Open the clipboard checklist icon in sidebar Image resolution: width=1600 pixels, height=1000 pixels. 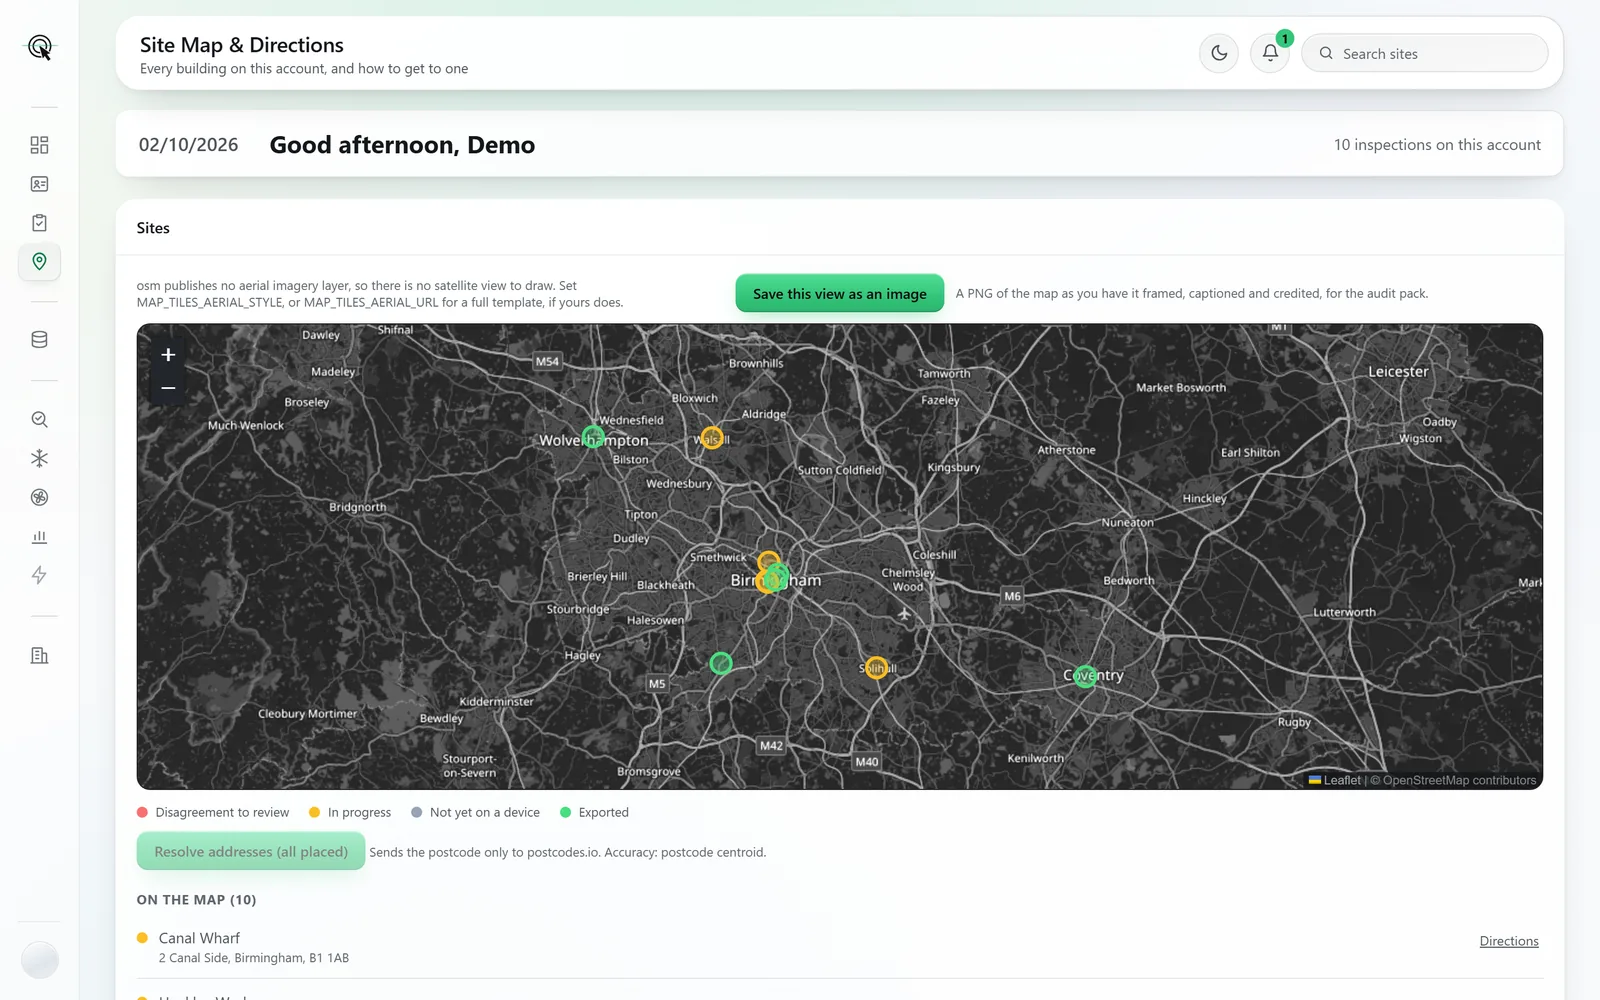point(39,223)
